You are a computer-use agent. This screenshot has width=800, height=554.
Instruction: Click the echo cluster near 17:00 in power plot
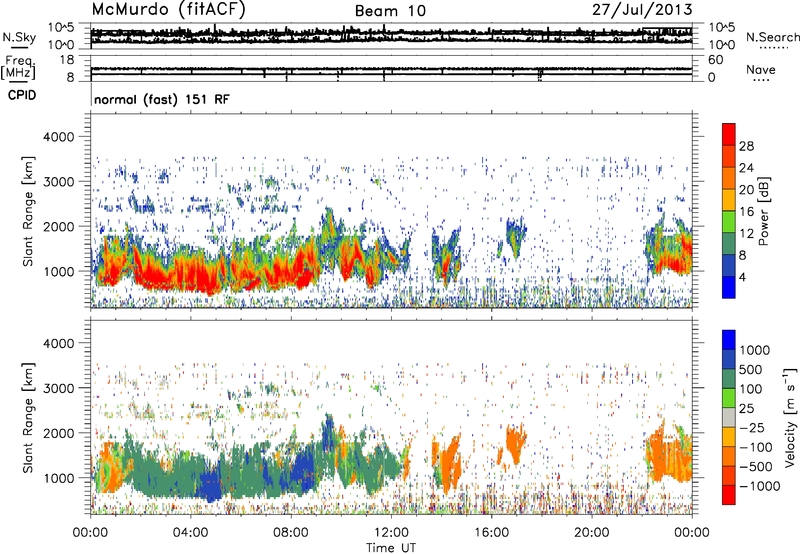pos(515,236)
